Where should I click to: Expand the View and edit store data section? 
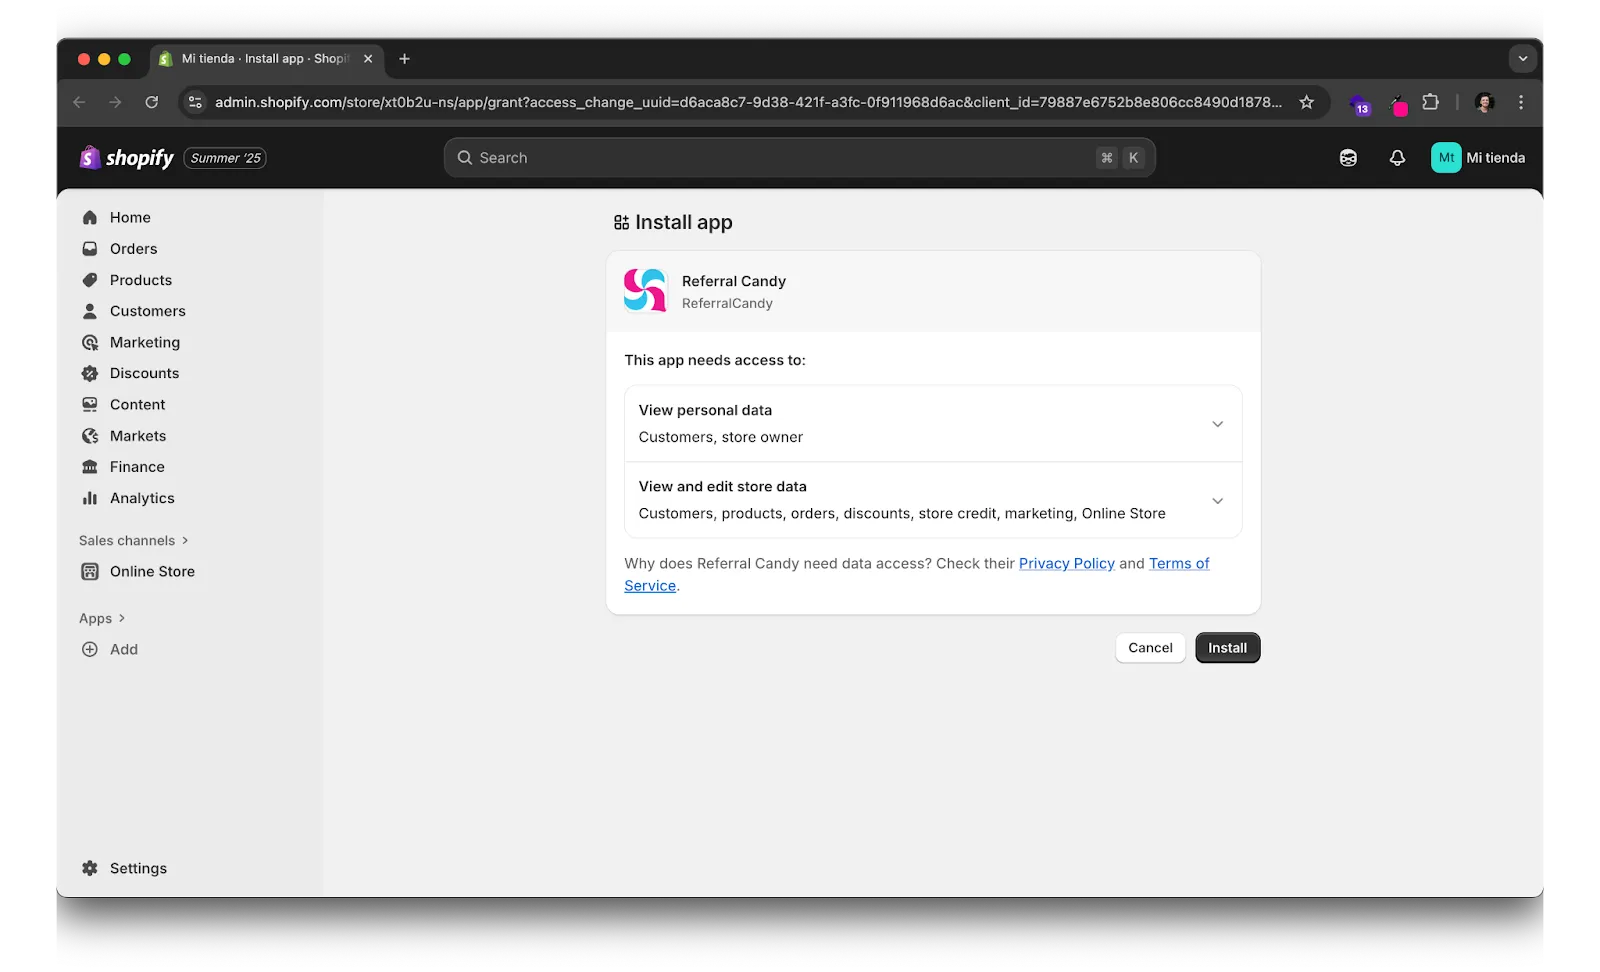1217,500
